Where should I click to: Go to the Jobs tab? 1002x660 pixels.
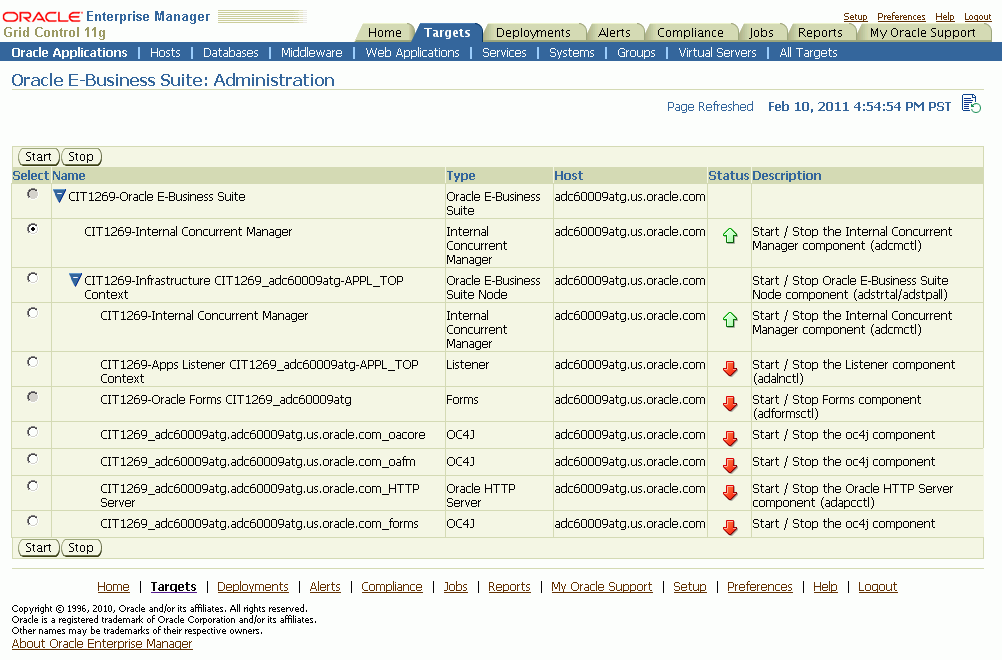tap(761, 33)
